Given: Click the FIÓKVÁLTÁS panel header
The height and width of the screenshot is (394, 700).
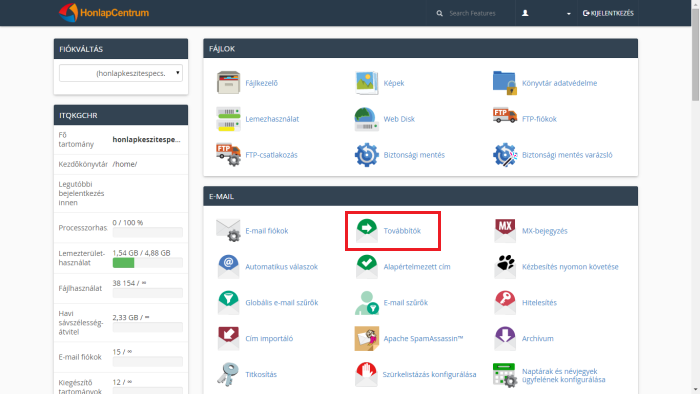Looking at the screenshot, I should pos(121,49).
